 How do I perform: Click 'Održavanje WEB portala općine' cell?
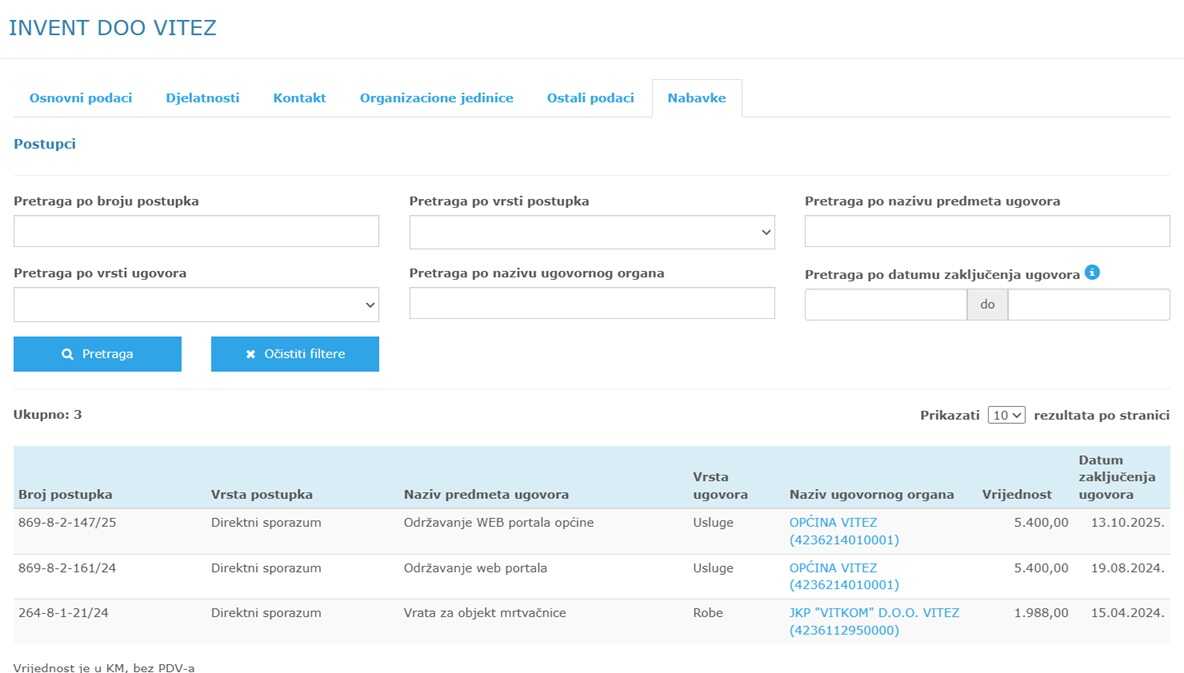499,523
